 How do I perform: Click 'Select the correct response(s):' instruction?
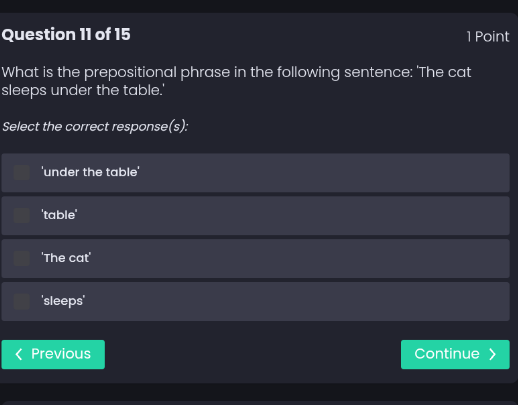pos(95,127)
